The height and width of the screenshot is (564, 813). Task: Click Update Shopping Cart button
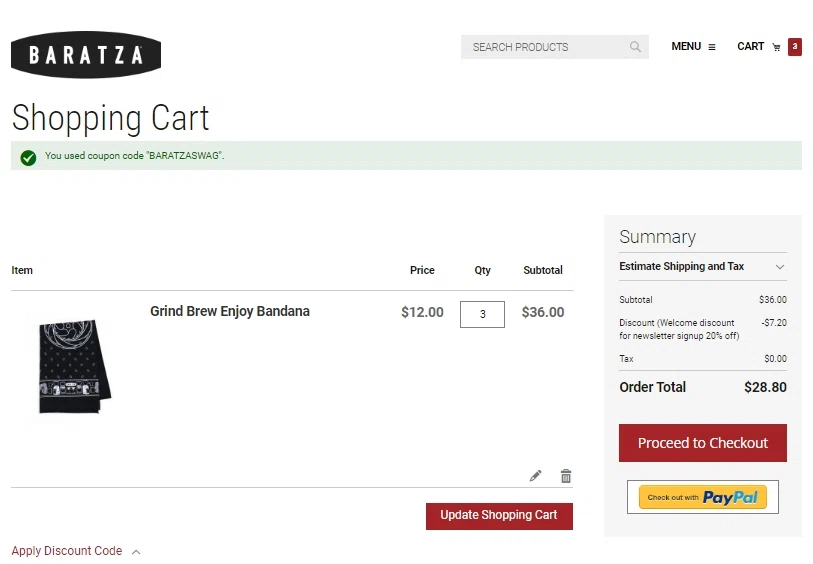[x=499, y=516]
